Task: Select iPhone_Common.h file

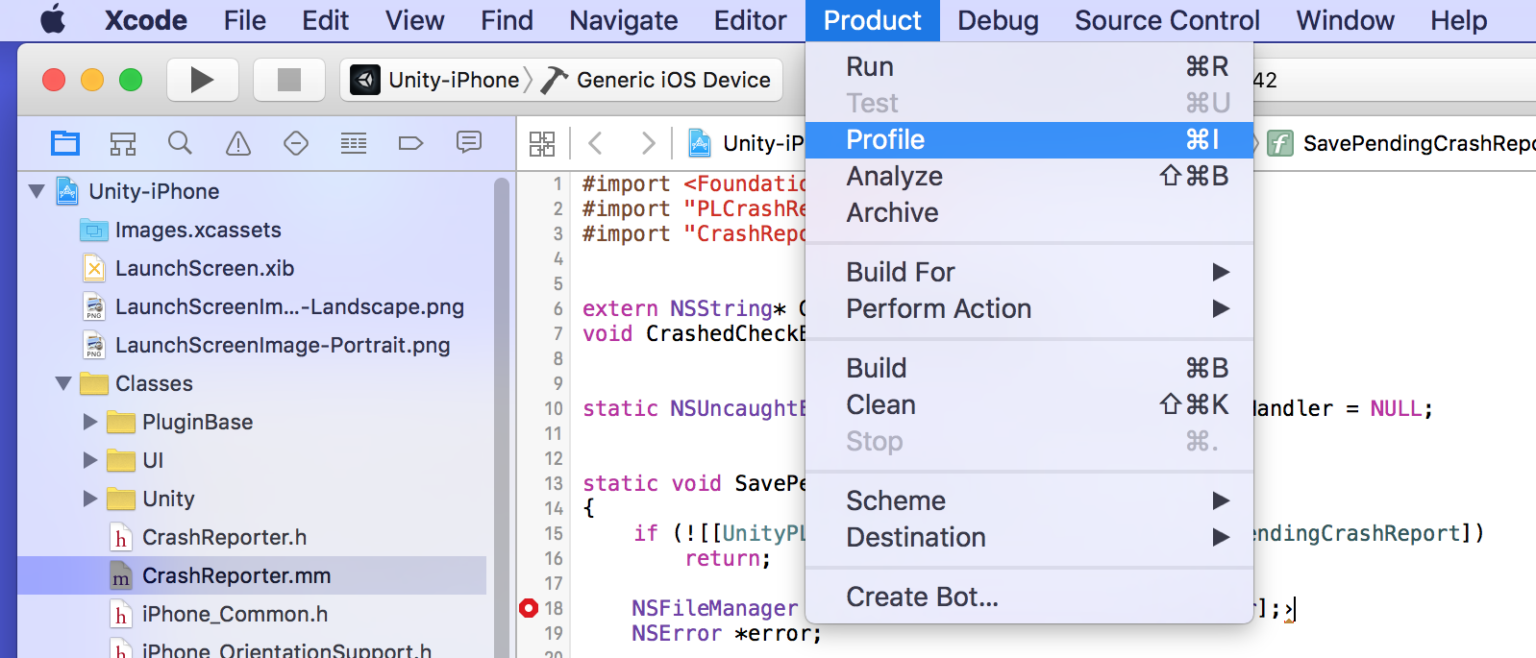Action: (x=234, y=614)
